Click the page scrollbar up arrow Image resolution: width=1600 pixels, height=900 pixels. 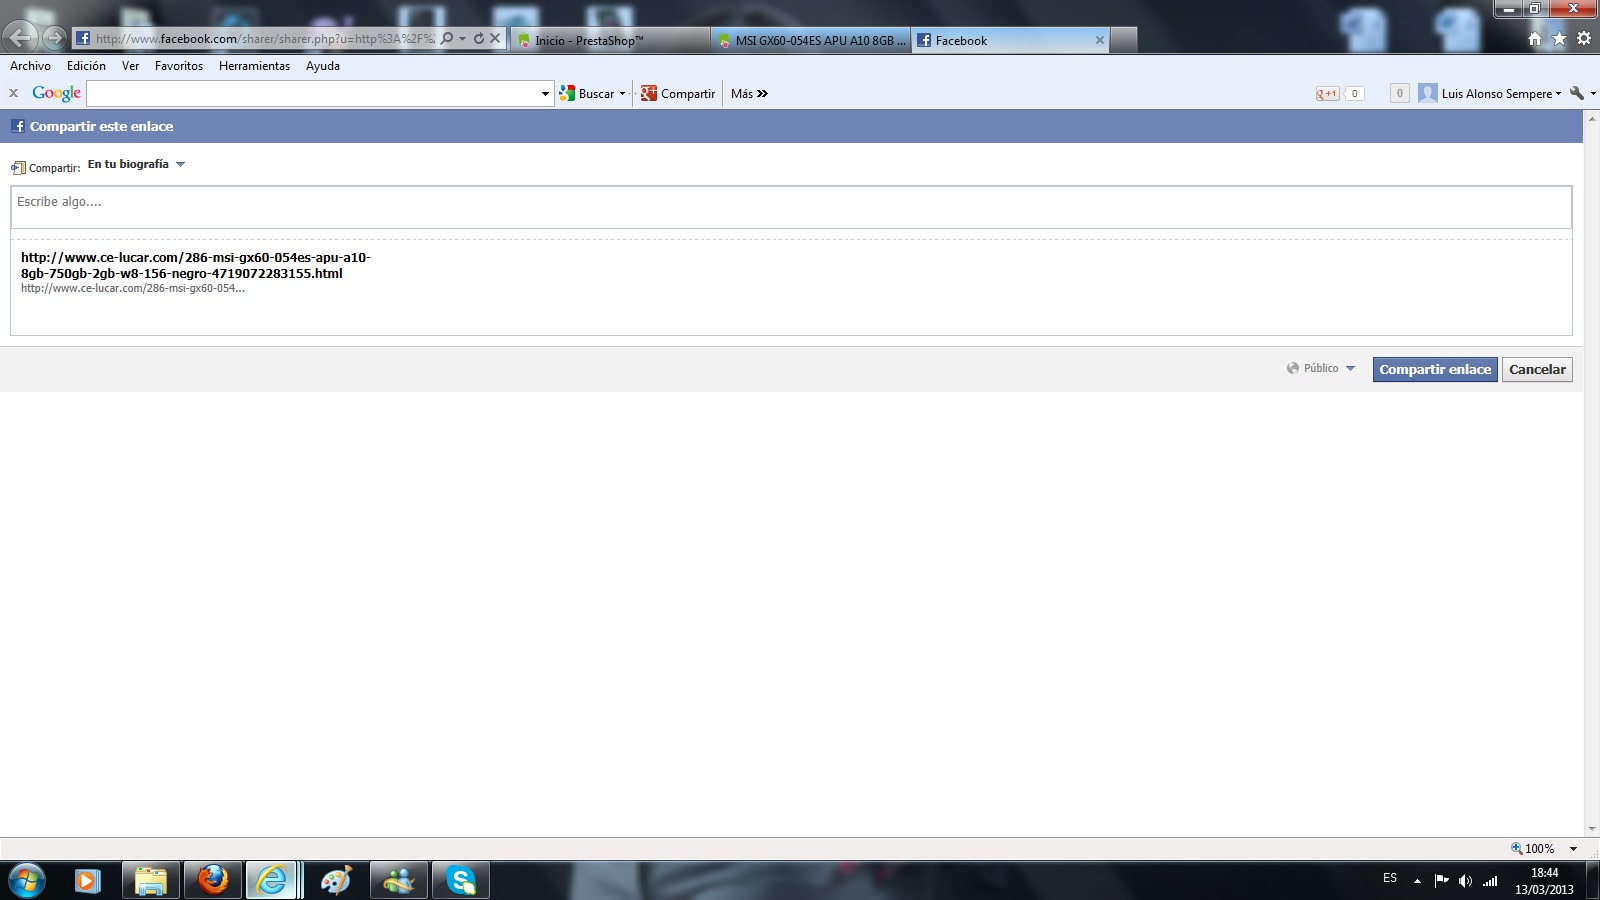point(1592,118)
